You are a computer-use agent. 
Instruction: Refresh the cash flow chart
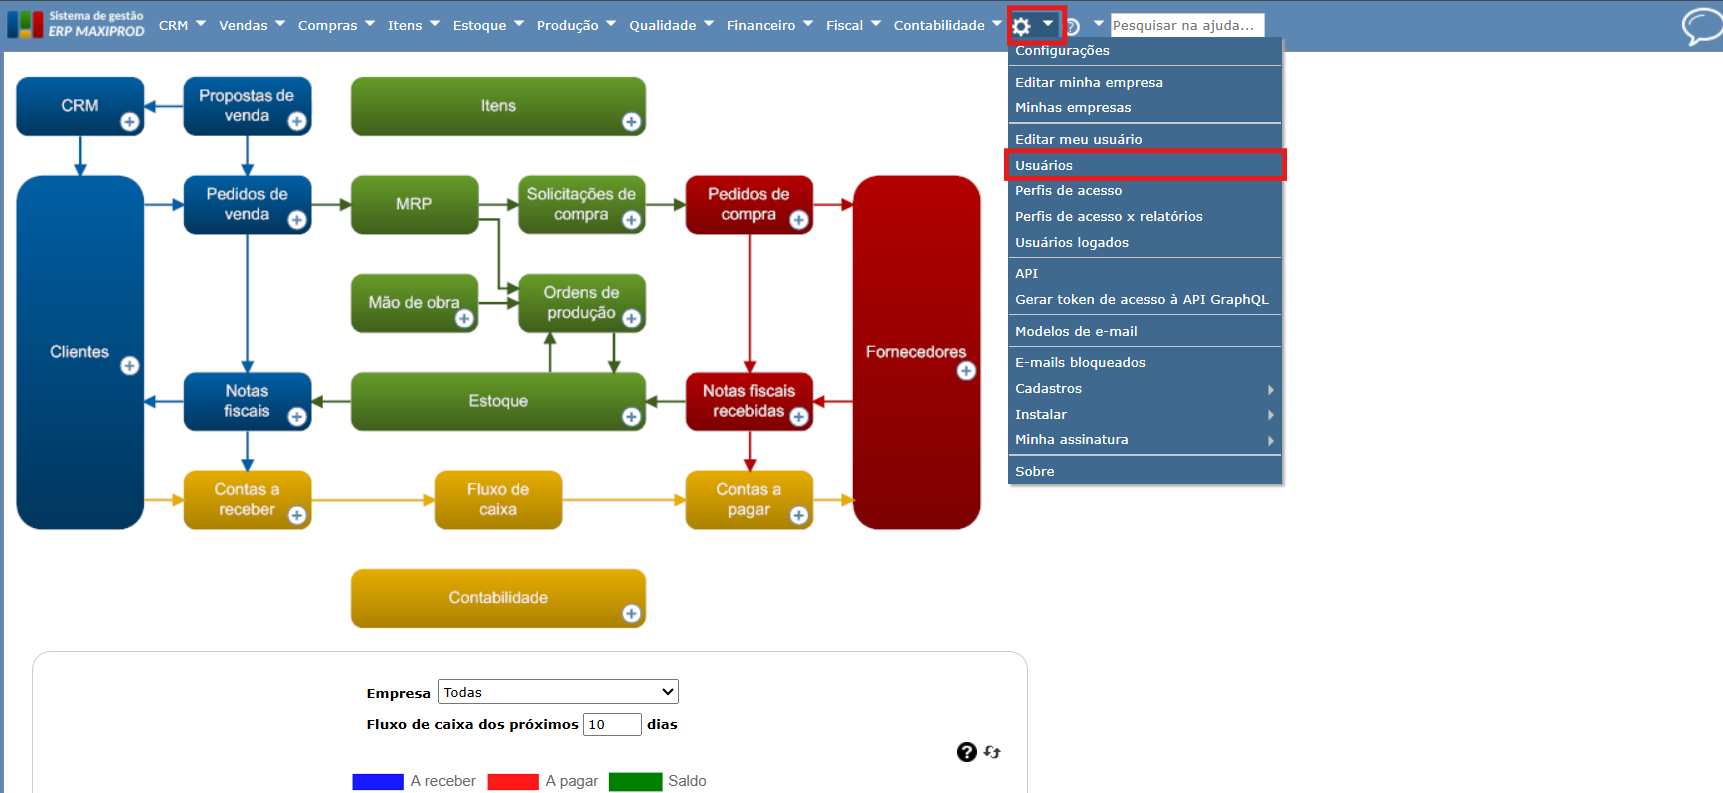point(992,752)
